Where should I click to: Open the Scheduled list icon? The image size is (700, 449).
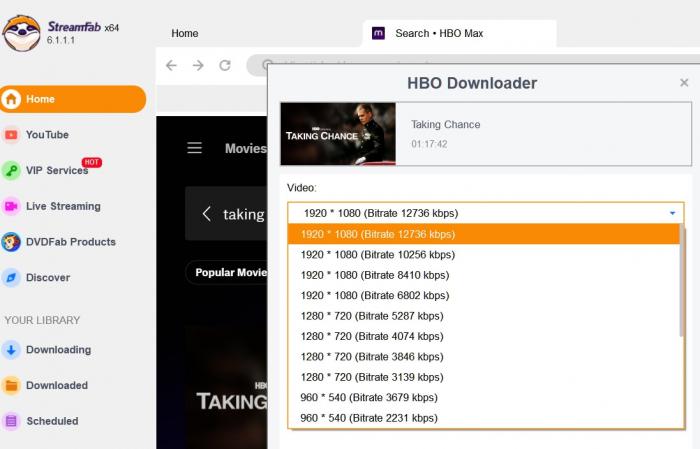click(x=12, y=421)
